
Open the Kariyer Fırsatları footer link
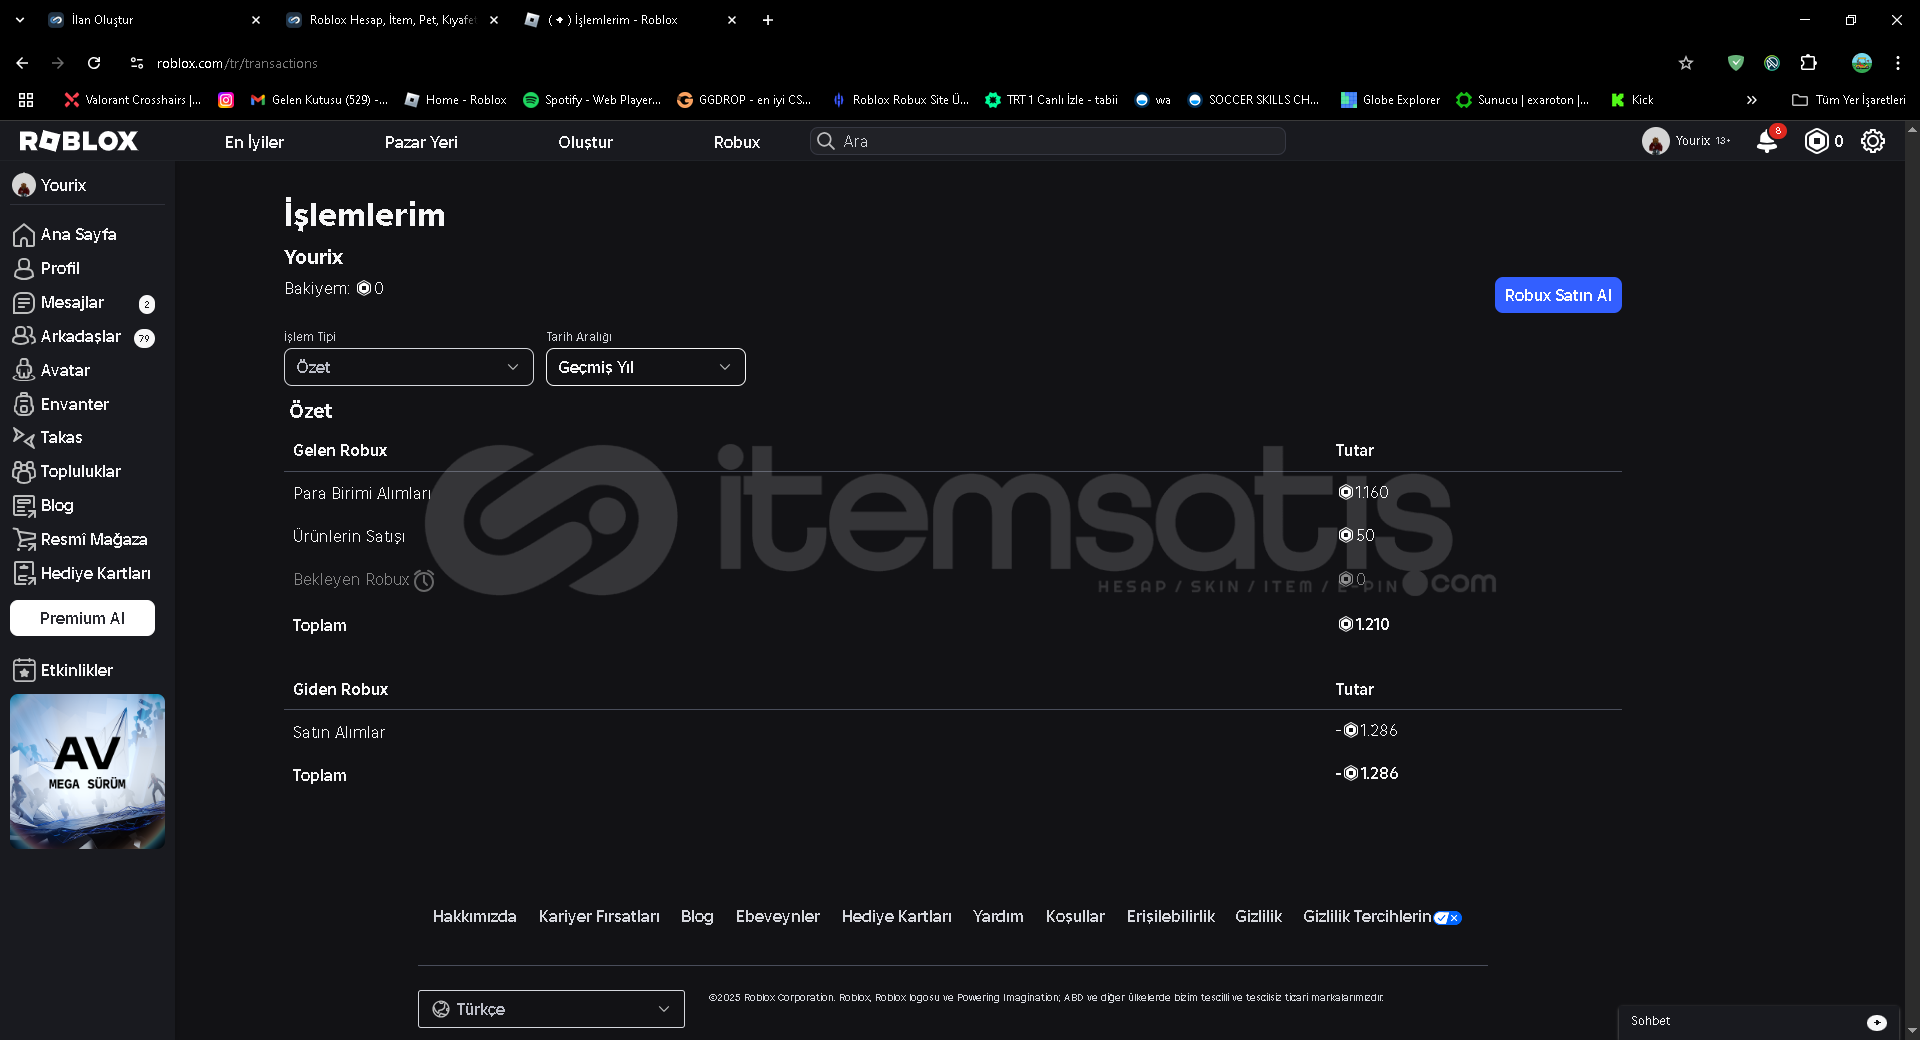pos(599,916)
